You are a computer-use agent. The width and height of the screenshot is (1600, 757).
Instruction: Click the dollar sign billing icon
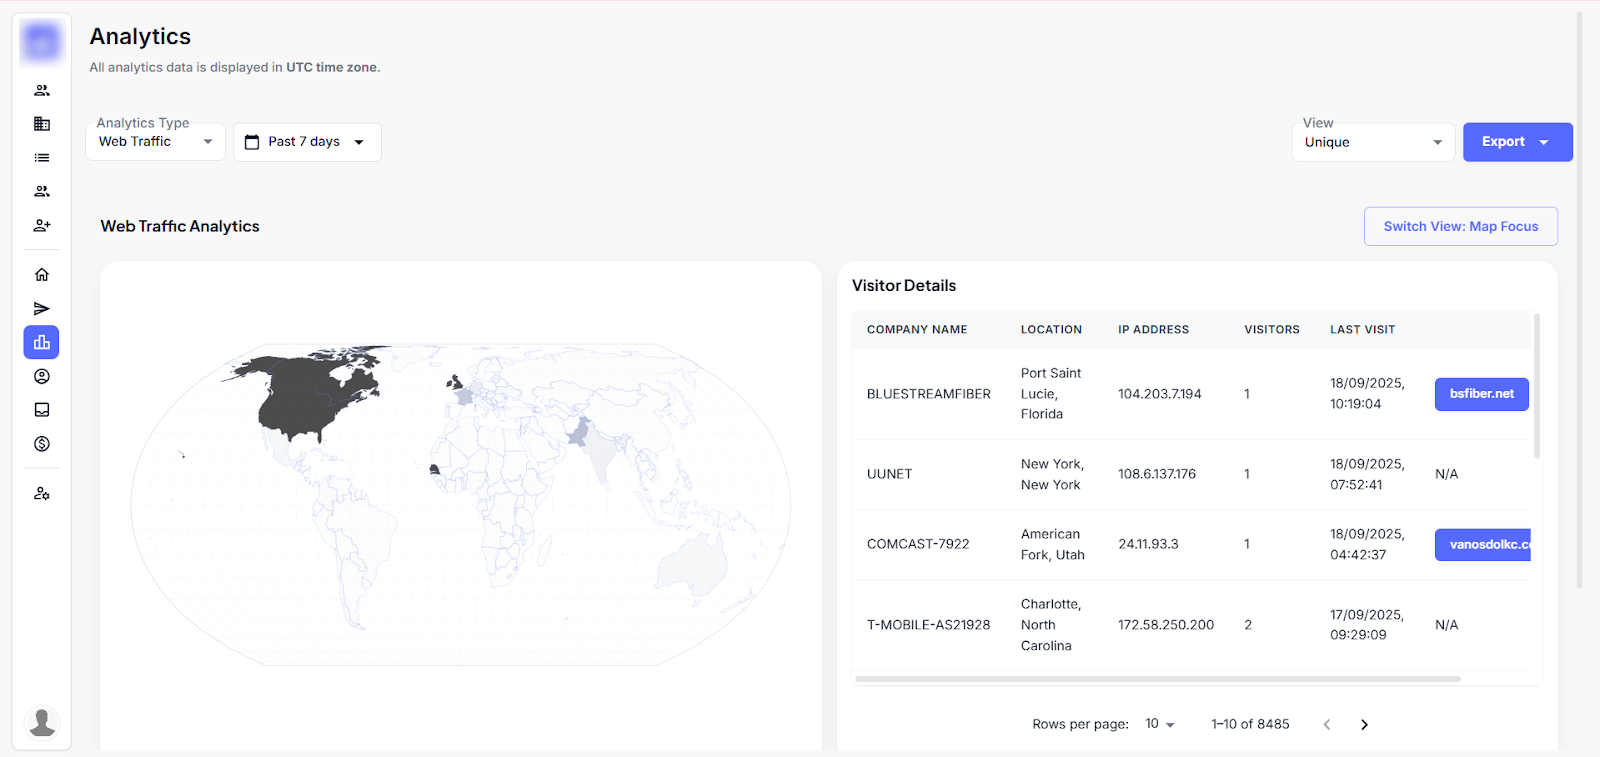point(42,444)
